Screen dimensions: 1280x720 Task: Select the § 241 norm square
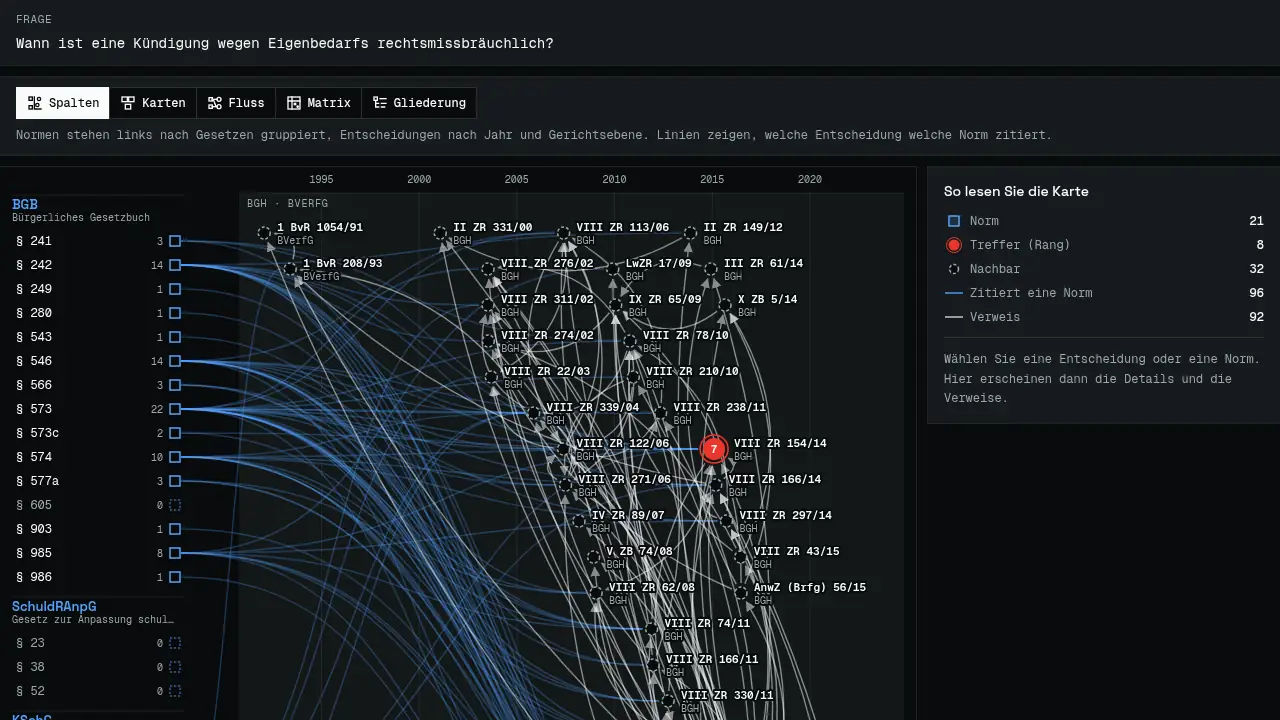click(x=175, y=241)
